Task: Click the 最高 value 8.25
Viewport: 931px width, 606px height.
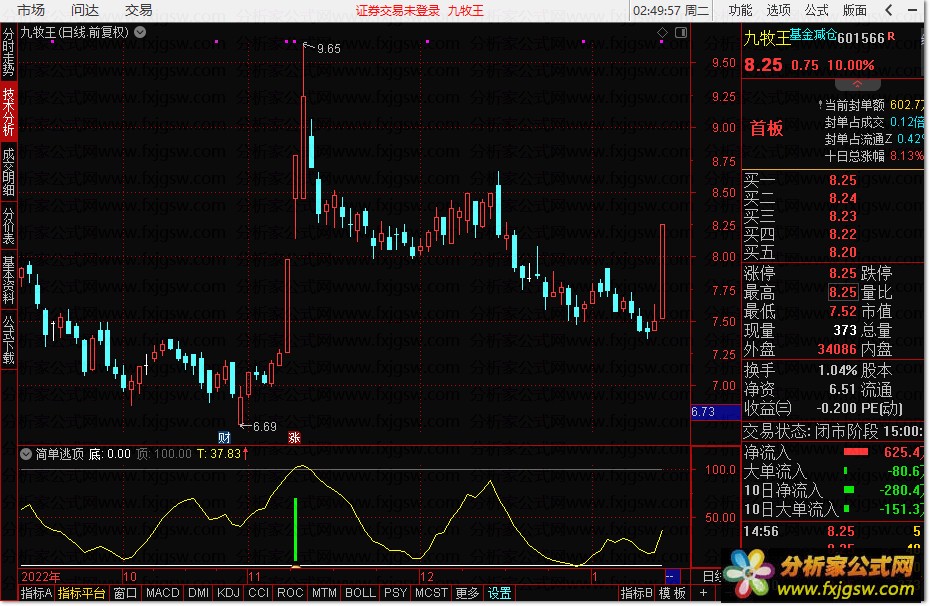Action: coord(843,292)
